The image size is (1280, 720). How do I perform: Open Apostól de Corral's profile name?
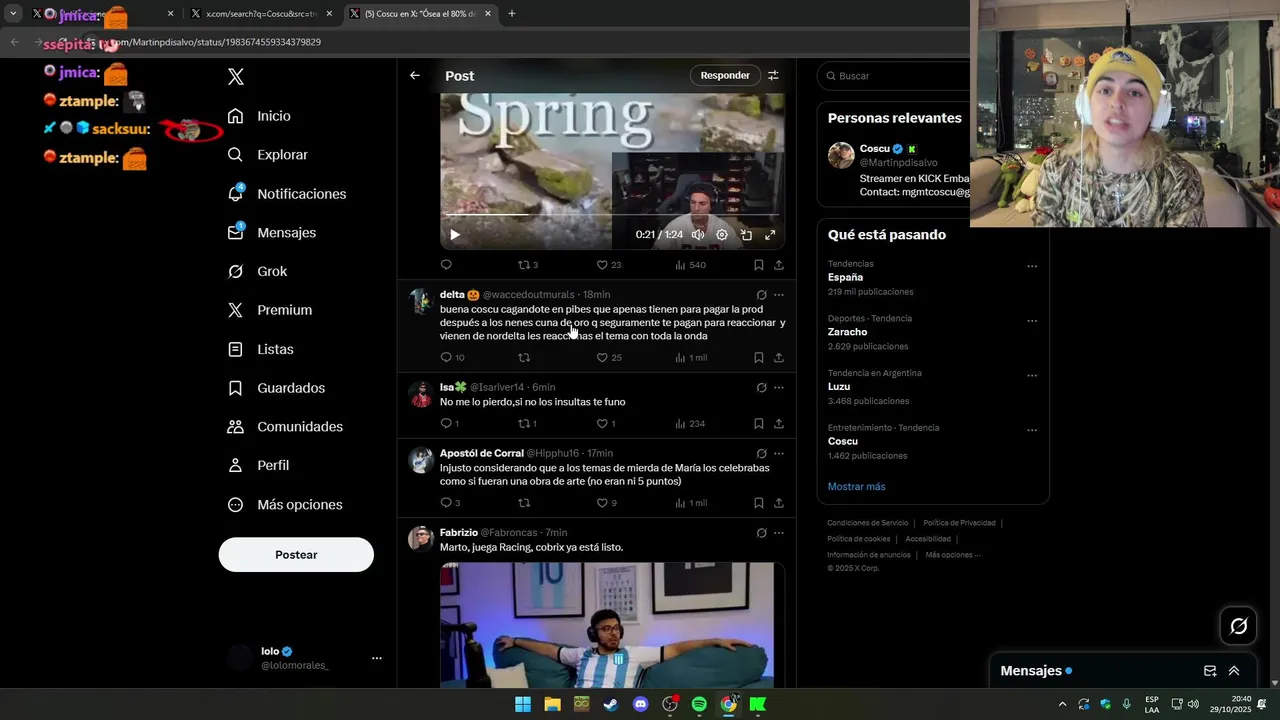pyautogui.click(x=482, y=453)
